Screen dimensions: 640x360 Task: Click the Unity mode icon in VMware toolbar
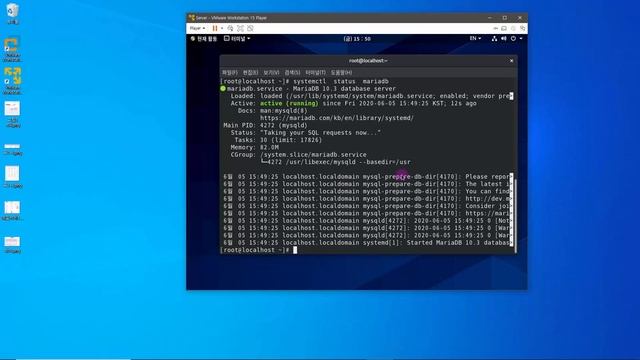(x=250, y=28)
